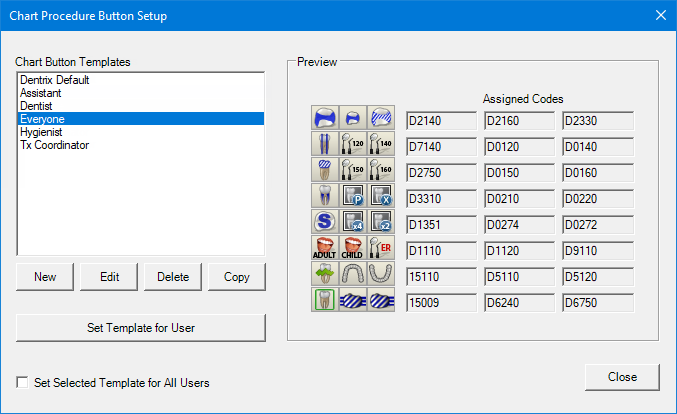Click the Delete template button
Image resolution: width=677 pixels, height=414 pixels.
pos(173,277)
